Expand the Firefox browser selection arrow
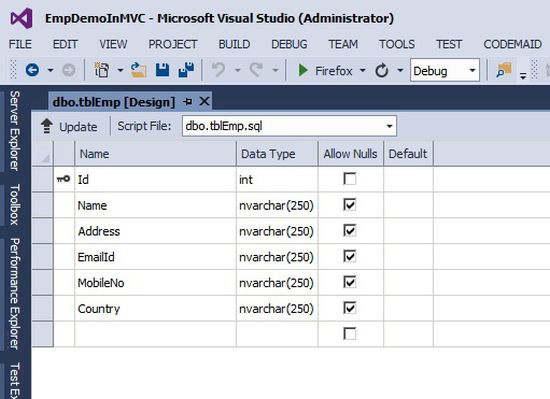The width and height of the screenshot is (550, 399). click(x=363, y=70)
